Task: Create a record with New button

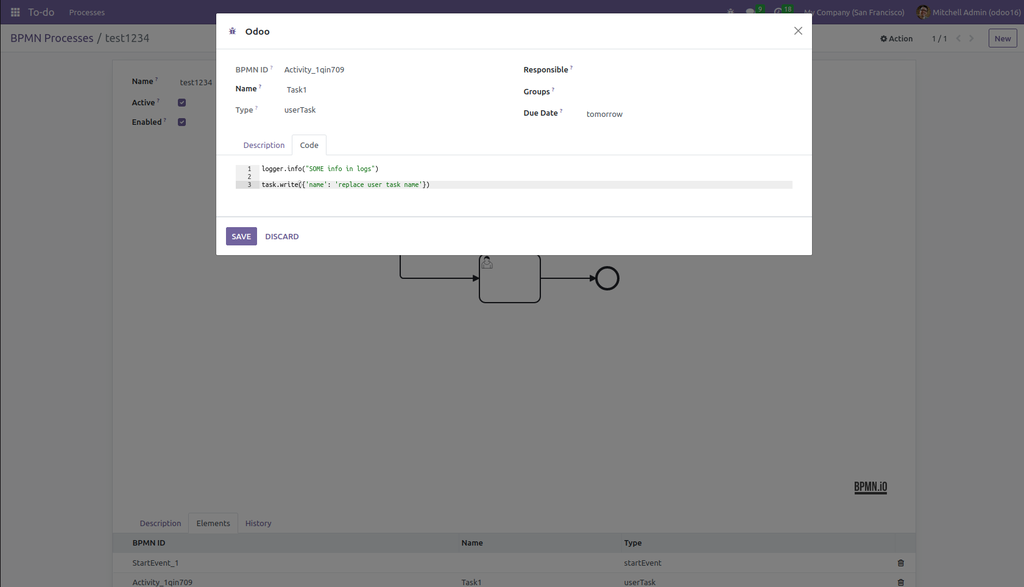Action: (1002, 39)
